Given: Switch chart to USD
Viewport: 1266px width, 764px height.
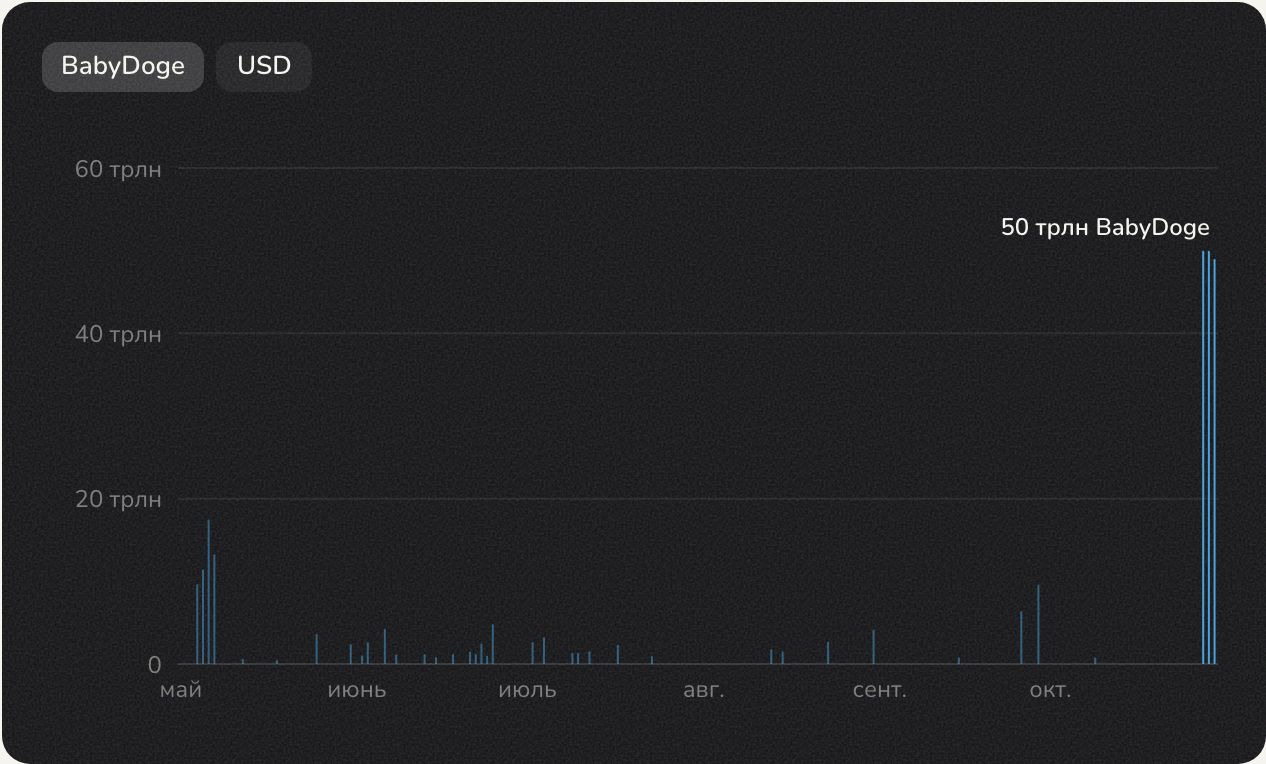Looking at the screenshot, I should 264,67.
